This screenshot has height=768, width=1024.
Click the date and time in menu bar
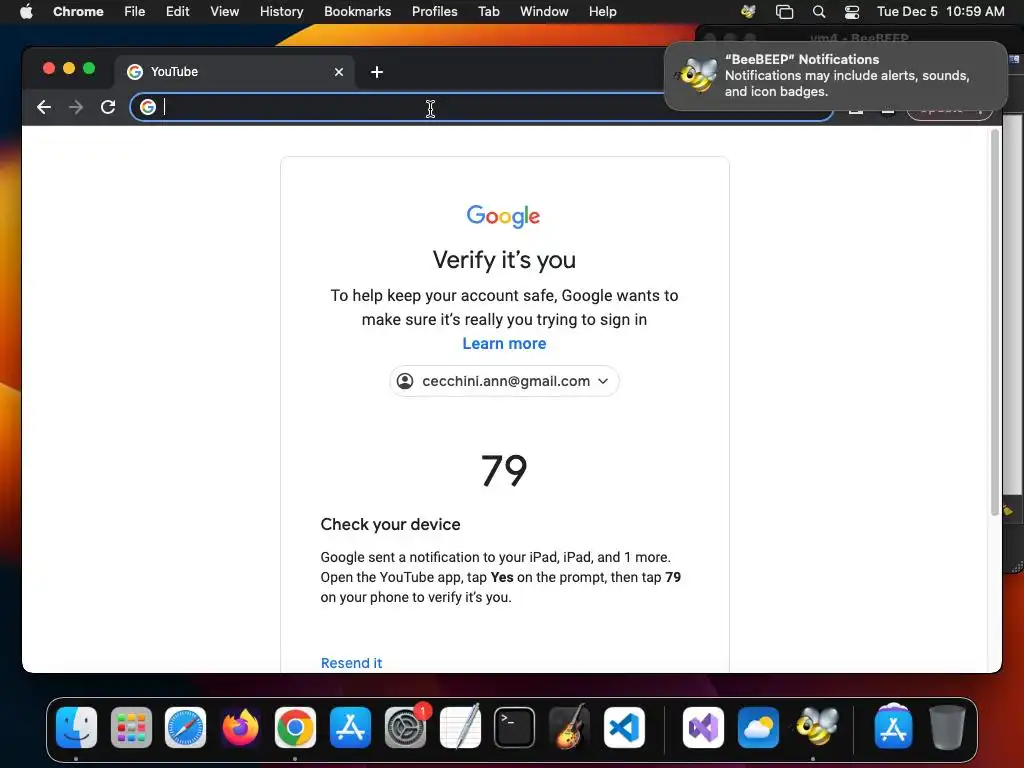[940, 11]
